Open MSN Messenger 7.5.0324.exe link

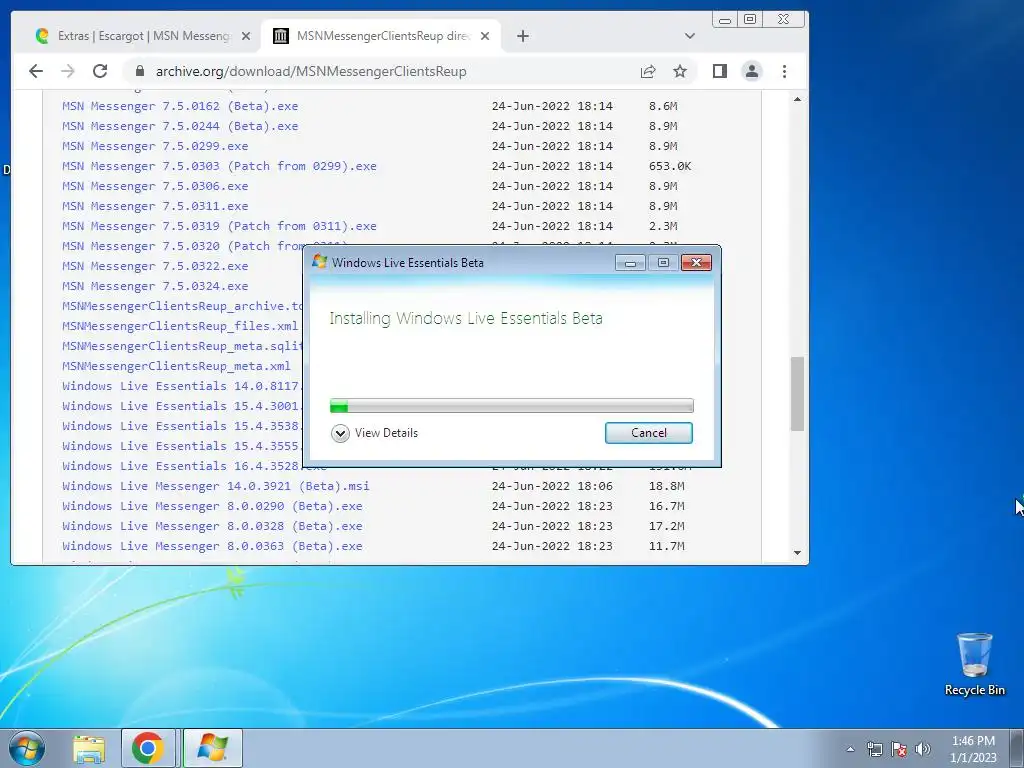(155, 286)
